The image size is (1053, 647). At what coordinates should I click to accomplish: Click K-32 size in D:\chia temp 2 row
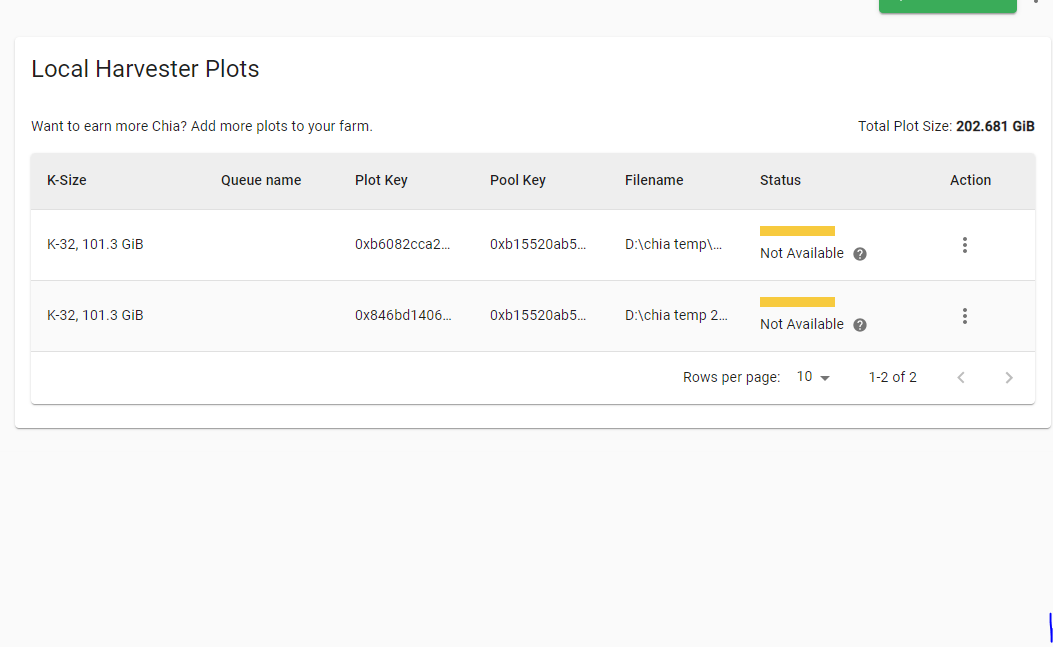[95, 315]
